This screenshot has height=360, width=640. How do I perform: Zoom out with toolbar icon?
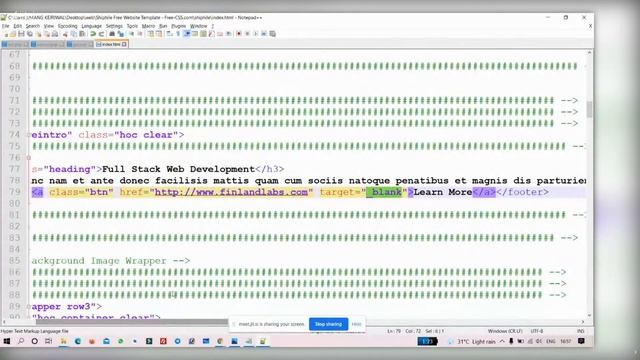[140, 34]
